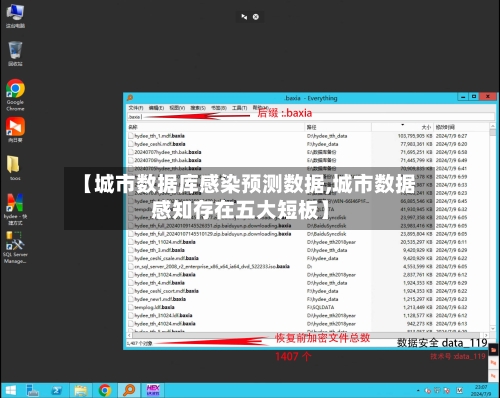Viewport: 500px width, 398px height.
Task: Open the HEX editor taskbar icon
Action: 153,390
